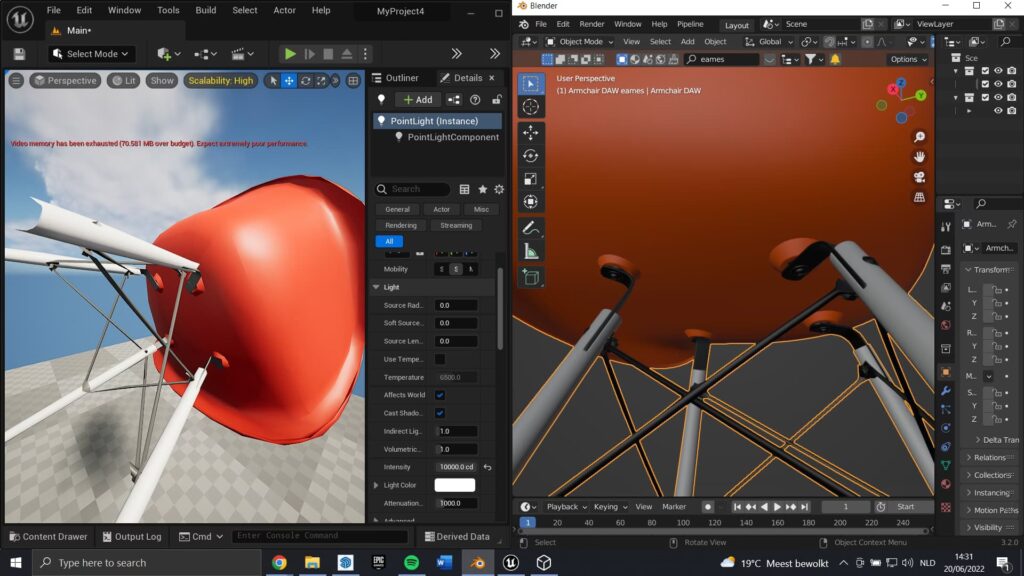Expand the Light Color property
1024x576 pixels.
tap(376, 485)
